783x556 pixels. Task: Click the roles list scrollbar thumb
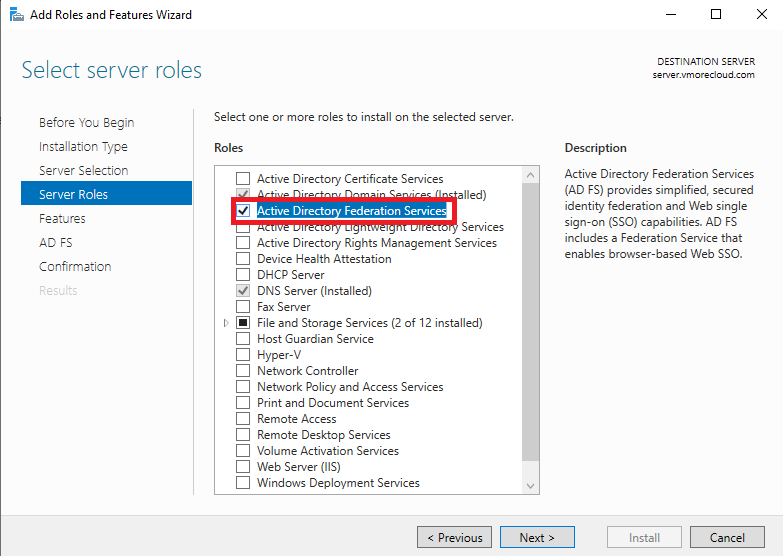click(x=530, y=322)
